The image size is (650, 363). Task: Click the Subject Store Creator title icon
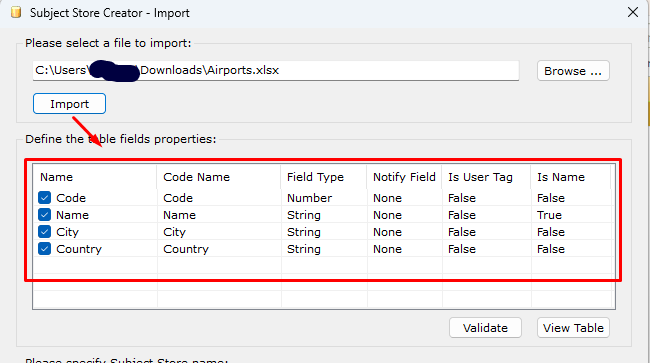coord(16,12)
